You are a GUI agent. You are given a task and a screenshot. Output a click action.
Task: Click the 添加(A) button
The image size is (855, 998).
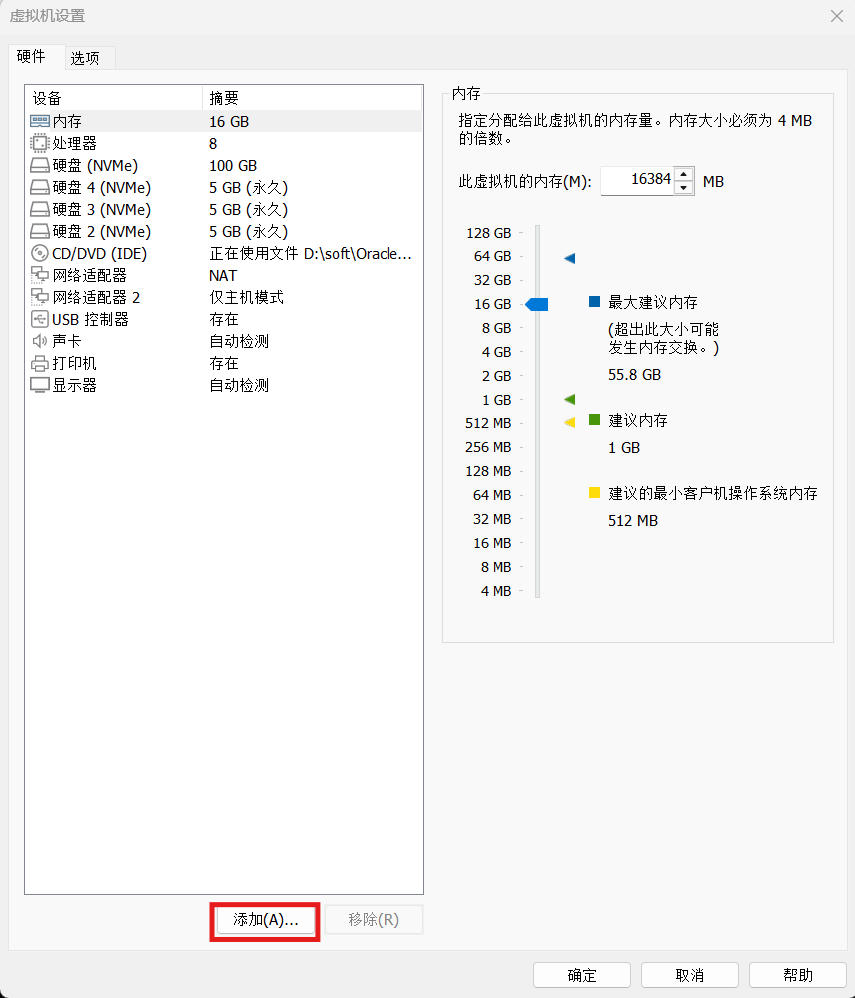click(264, 921)
